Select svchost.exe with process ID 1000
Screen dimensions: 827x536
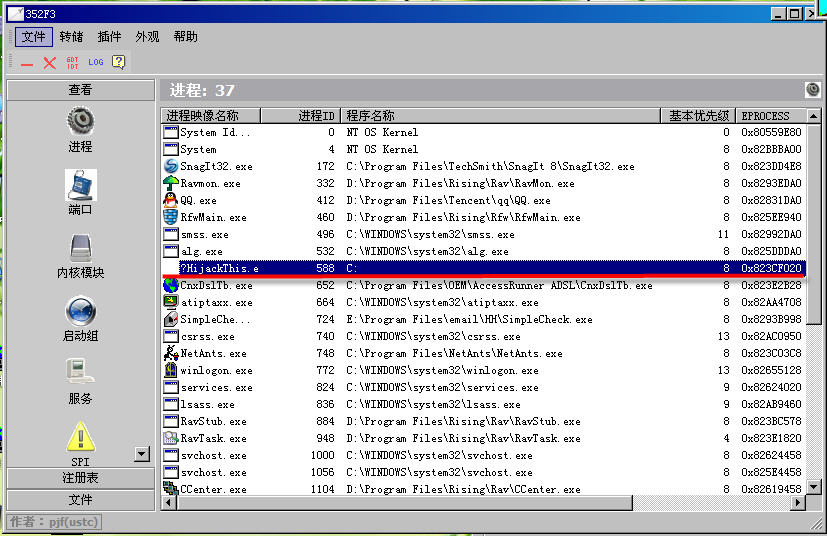tap(483, 455)
